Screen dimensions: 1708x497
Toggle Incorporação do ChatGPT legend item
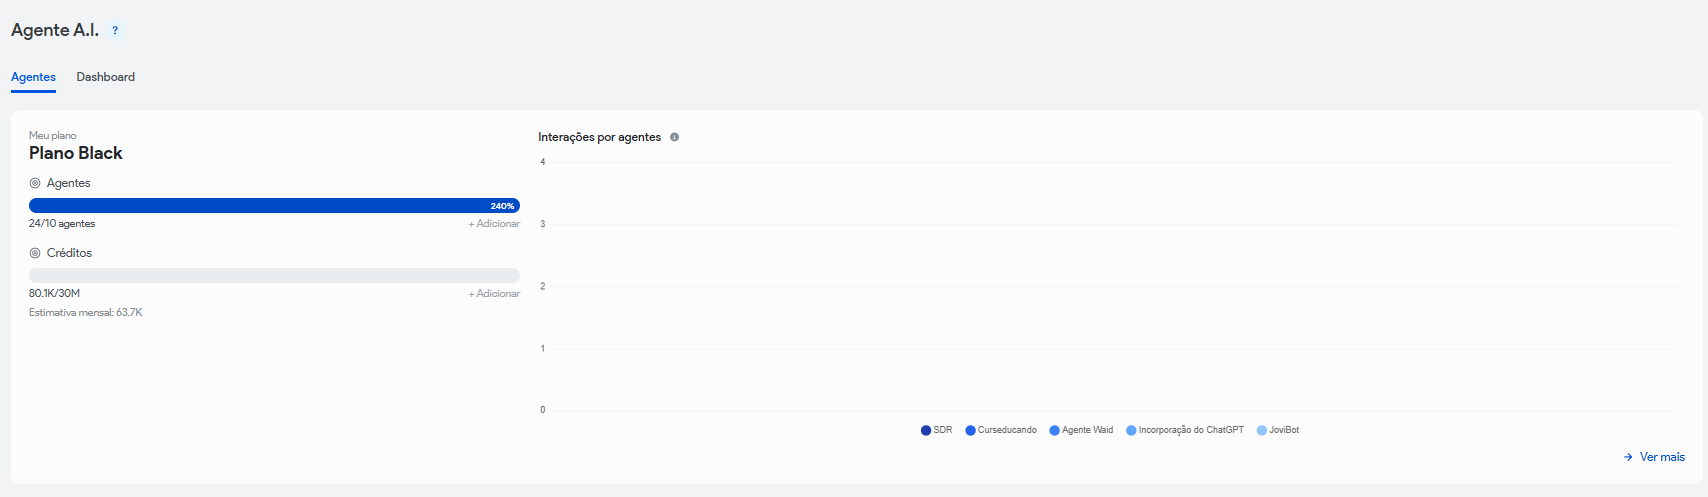[1185, 430]
